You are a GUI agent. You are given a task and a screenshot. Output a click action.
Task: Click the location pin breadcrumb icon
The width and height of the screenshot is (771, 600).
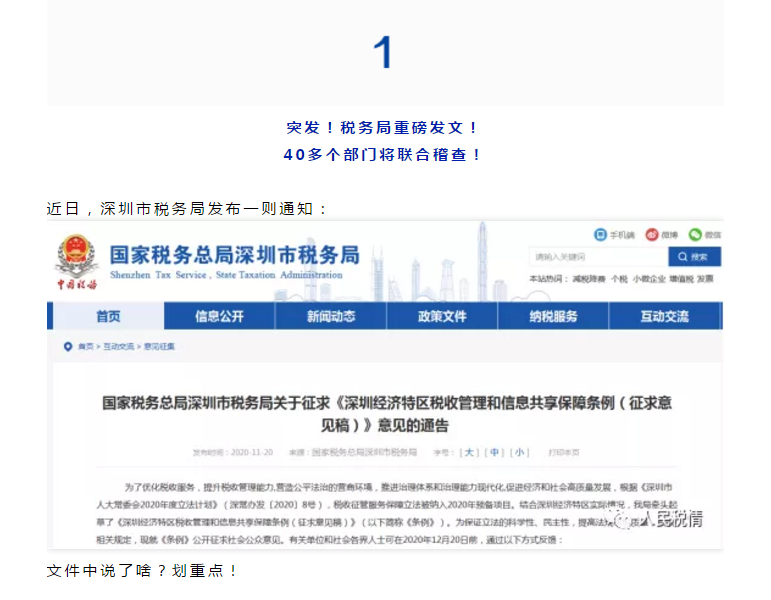68,347
